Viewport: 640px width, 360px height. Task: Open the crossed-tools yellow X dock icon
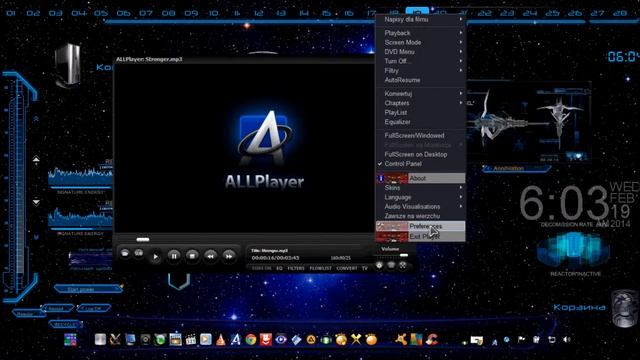pyautogui.click(x=356, y=339)
